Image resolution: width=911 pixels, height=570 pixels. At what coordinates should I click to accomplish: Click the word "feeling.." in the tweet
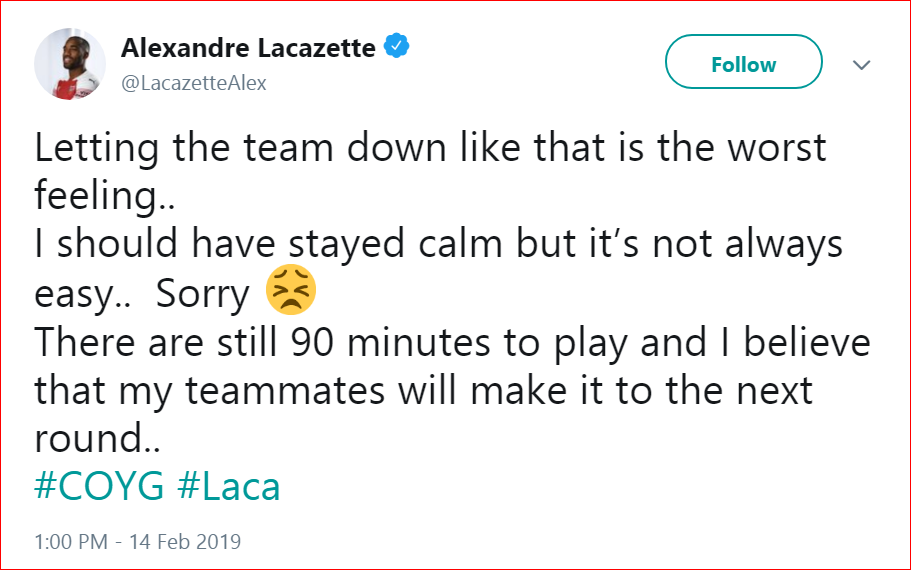coord(105,197)
